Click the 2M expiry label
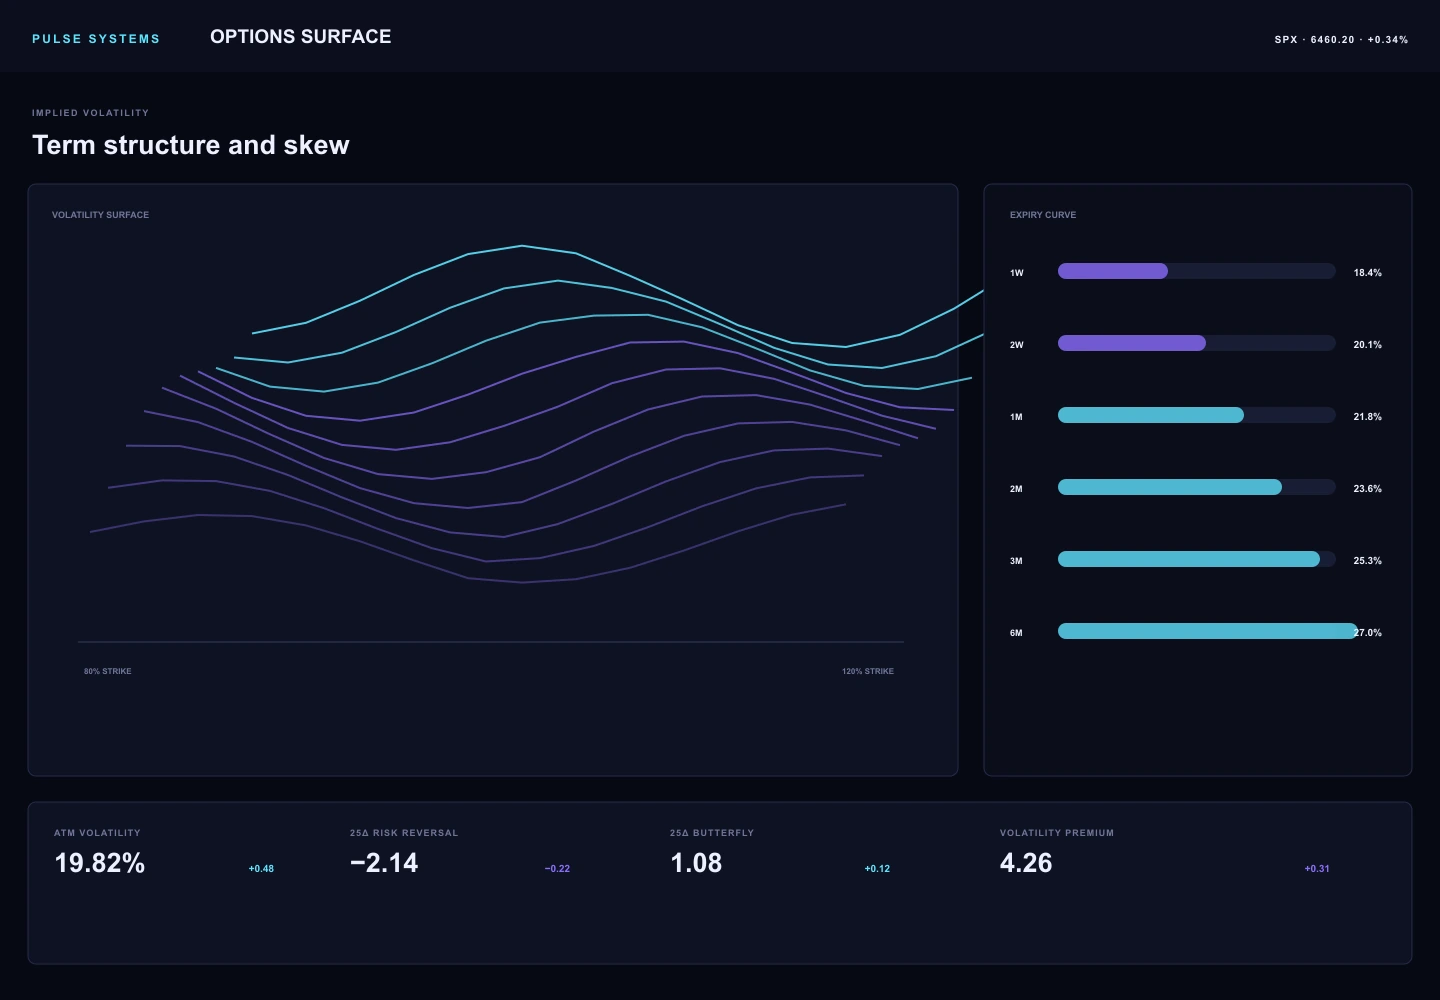This screenshot has height=1000, width=1440. pos(1016,489)
